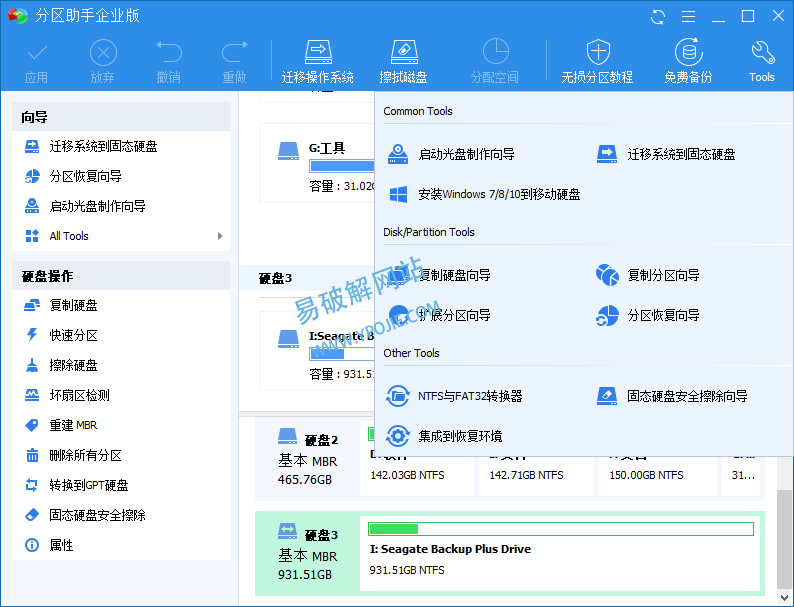The width and height of the screenshot is (794, 607).
Task: Open 属性 disk properties in sidebar
Action: coord(61,545)
